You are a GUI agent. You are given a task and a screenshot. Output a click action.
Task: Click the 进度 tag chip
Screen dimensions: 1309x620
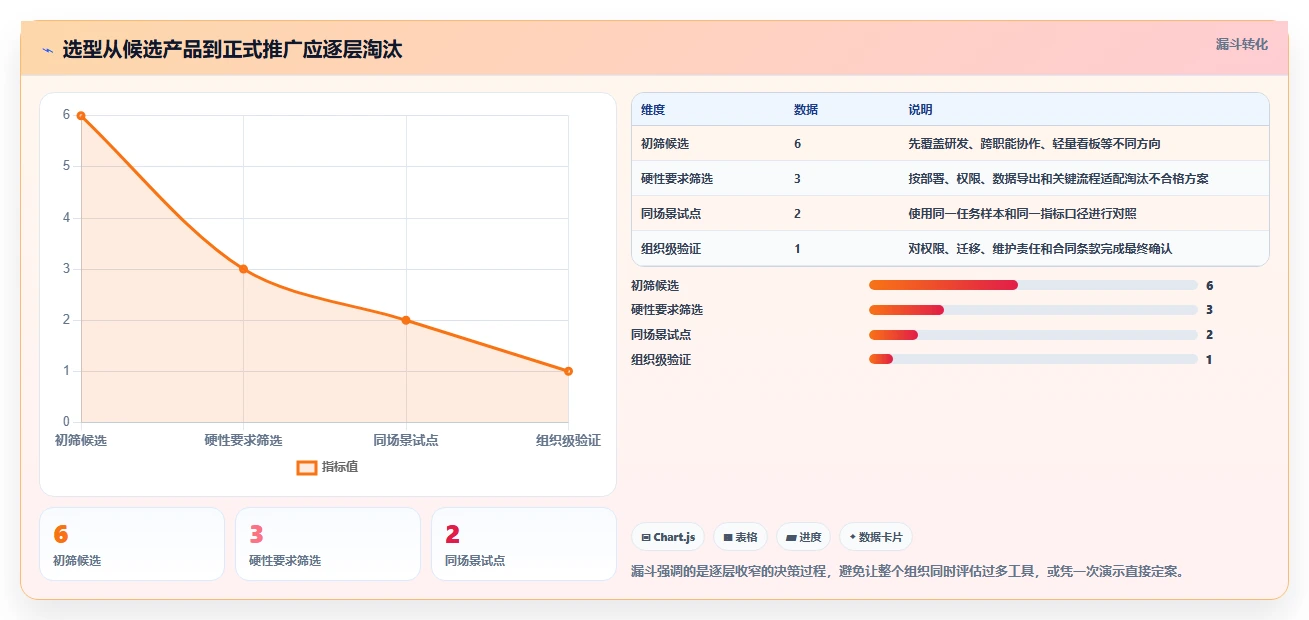coord(803,537)
